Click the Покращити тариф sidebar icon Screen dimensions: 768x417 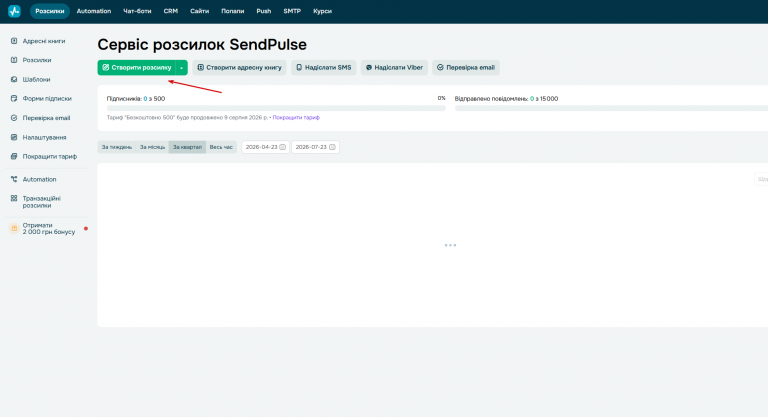click(14, 157)
